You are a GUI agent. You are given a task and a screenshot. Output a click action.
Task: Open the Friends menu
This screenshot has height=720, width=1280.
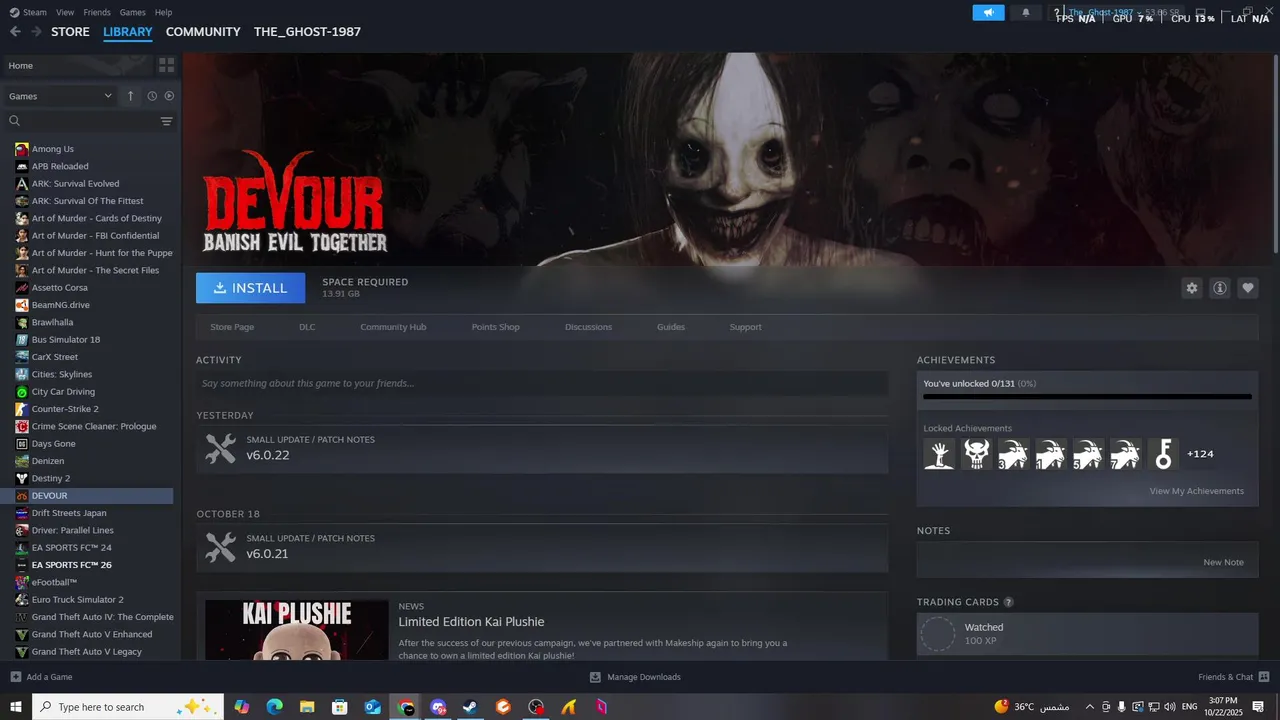coord(97,12)
